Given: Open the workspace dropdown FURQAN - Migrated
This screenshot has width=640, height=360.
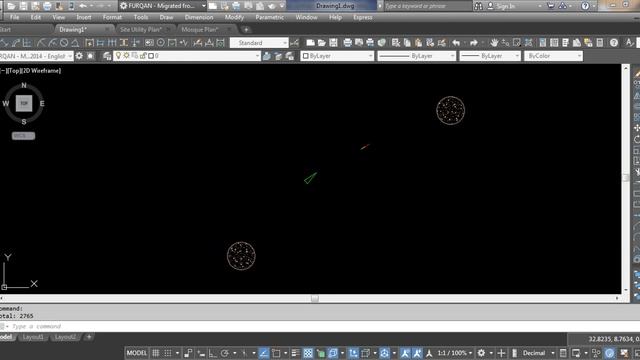Looking at the screenshot, I should click(x=163, y=6).
